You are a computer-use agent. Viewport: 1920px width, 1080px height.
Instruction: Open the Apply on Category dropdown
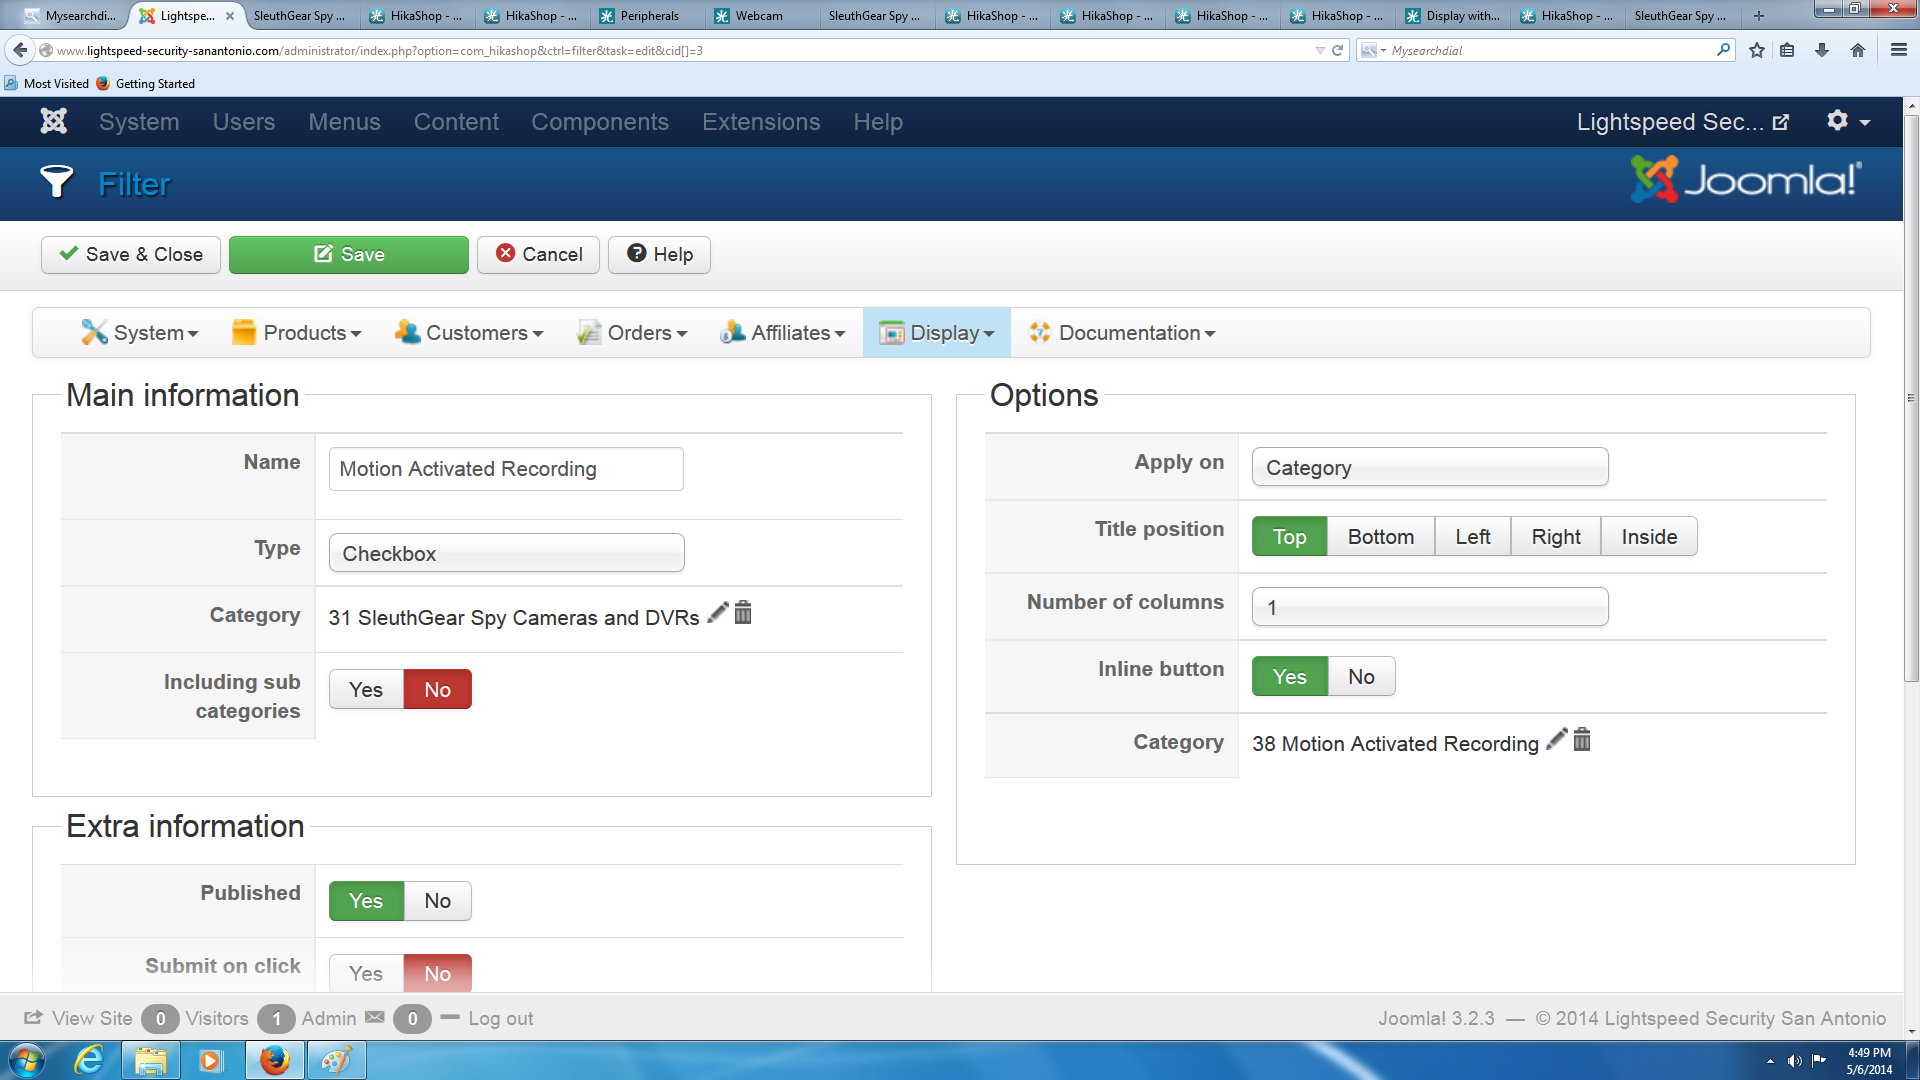pos(1429,468)
